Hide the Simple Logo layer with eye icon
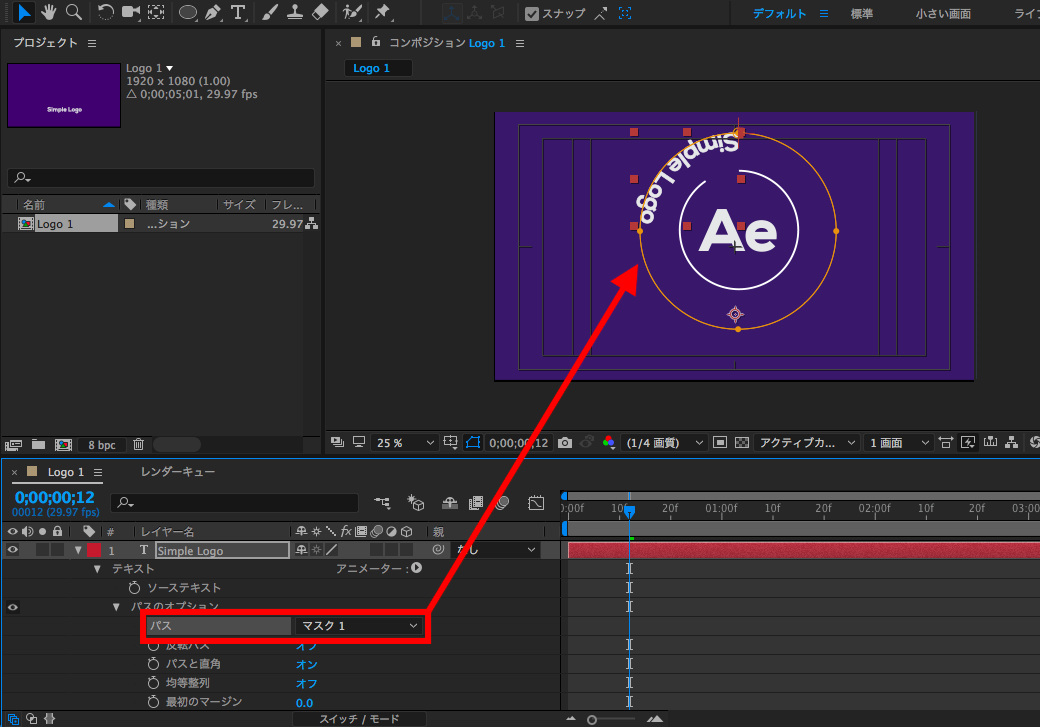Viewport: 1040px width, 727px height. pos(13,550)
